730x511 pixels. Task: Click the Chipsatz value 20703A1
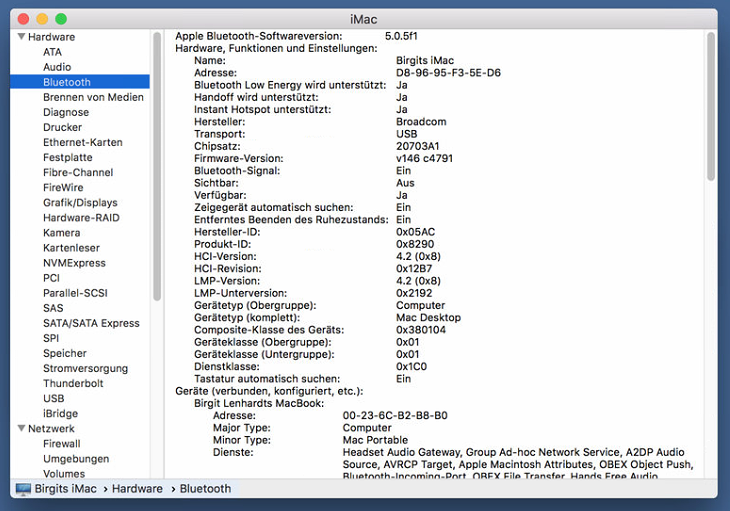[x=418, y=146]
